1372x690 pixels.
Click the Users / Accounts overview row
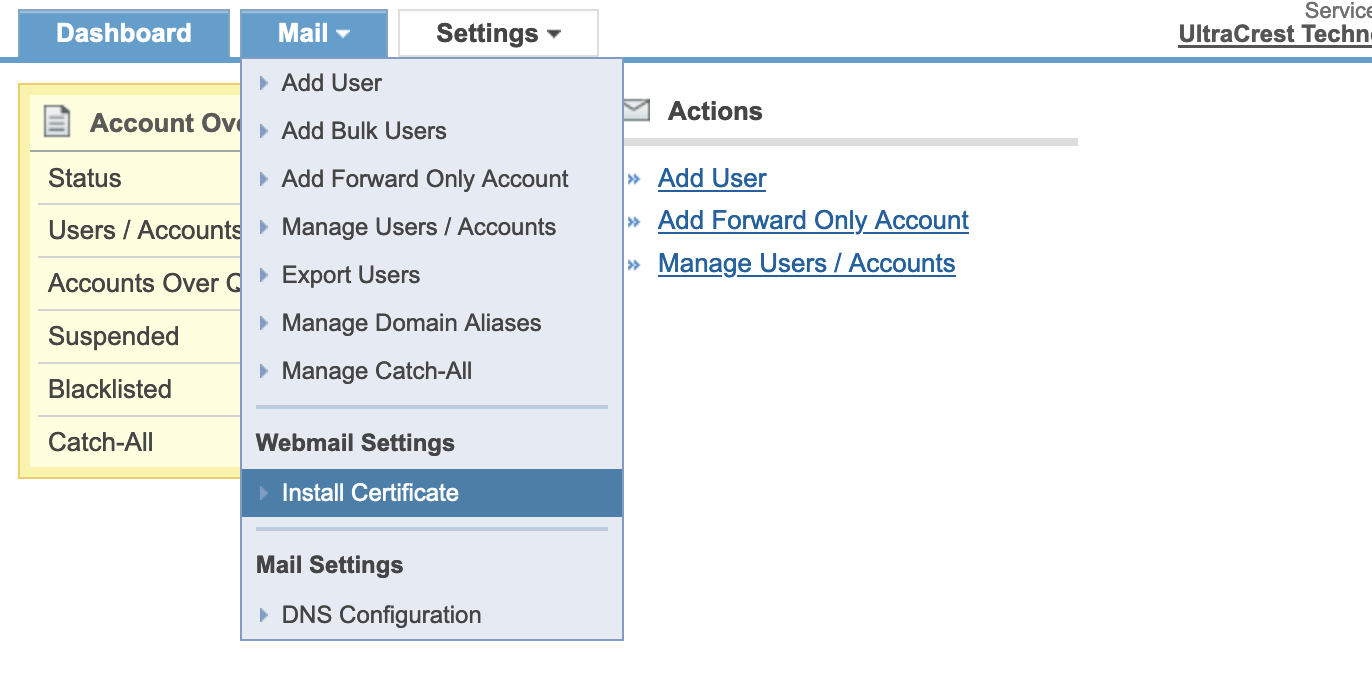pyautogui.click(x=139, y=231)
